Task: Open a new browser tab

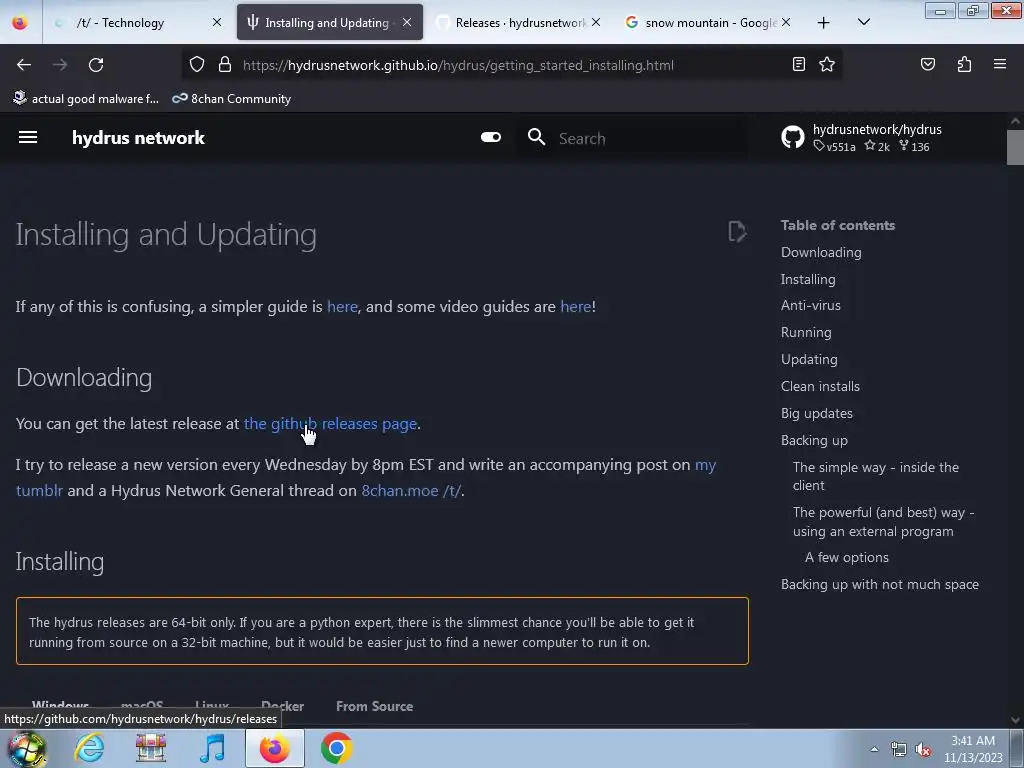Action: tap(823, 23)
